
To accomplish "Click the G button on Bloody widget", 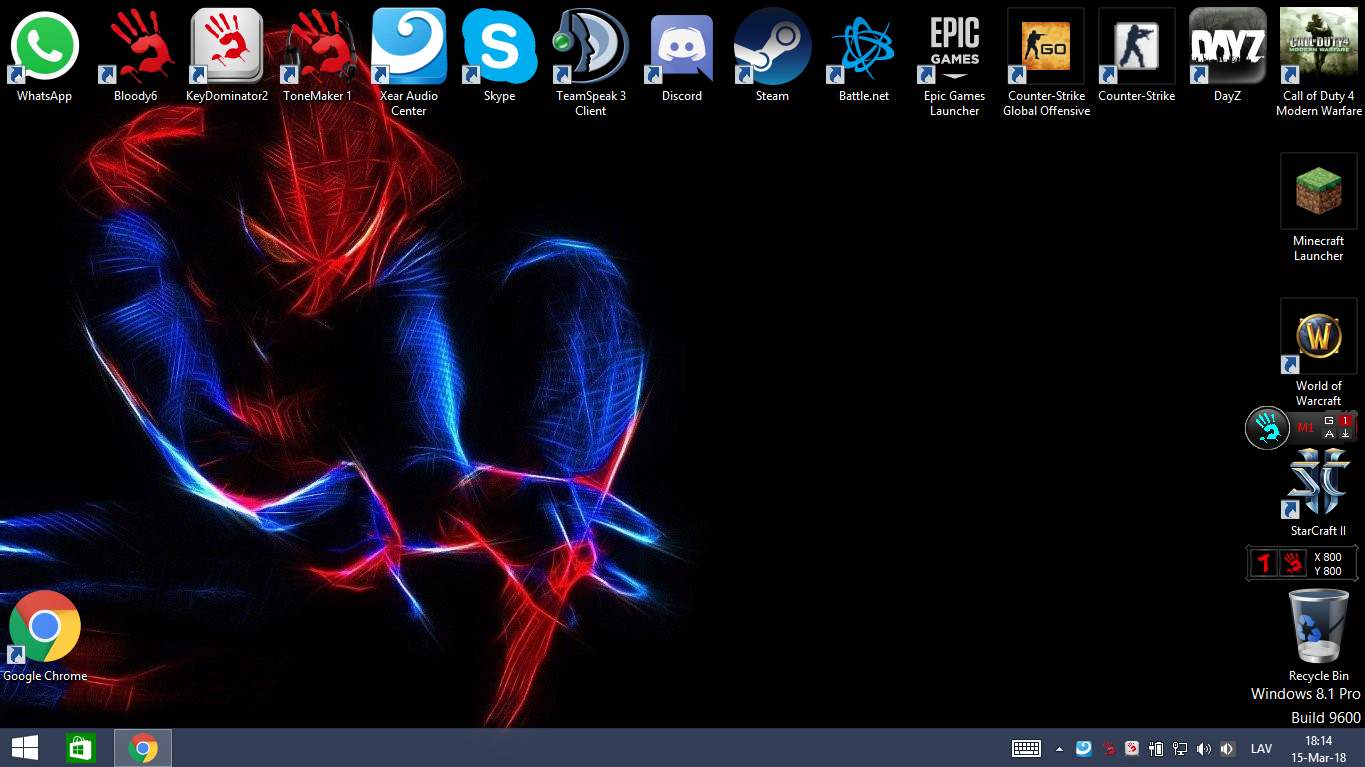I will pyautogui.click(x=1329, y=421).
